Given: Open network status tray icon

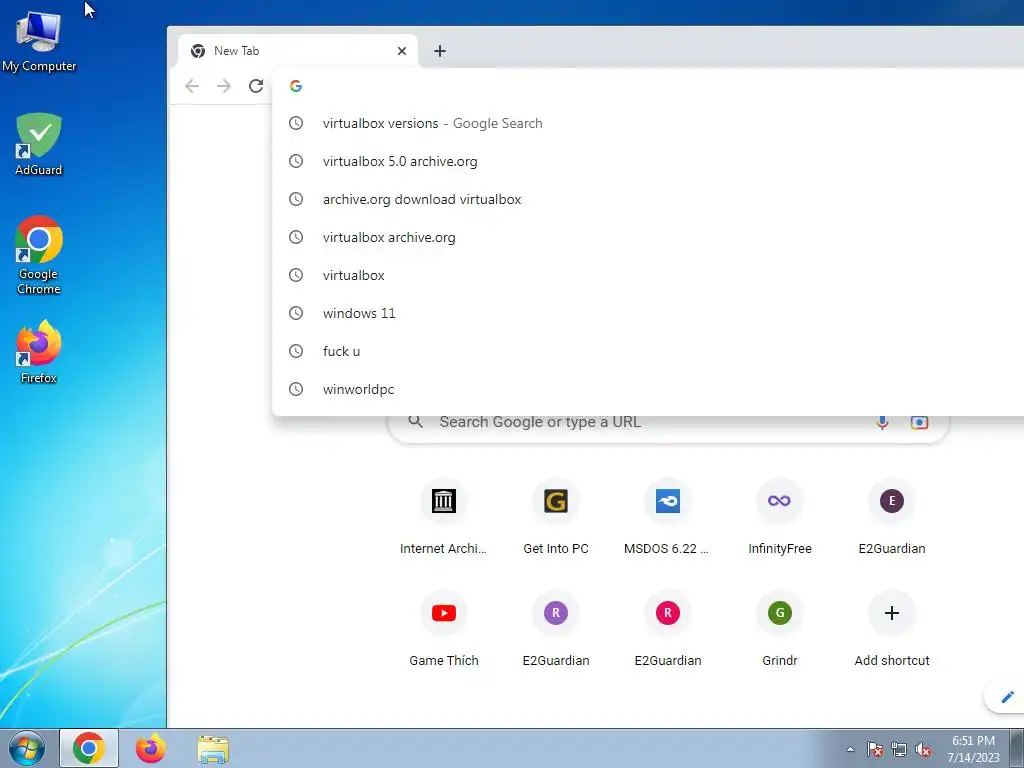Looking at the screenshot, I should click(899, 749).
